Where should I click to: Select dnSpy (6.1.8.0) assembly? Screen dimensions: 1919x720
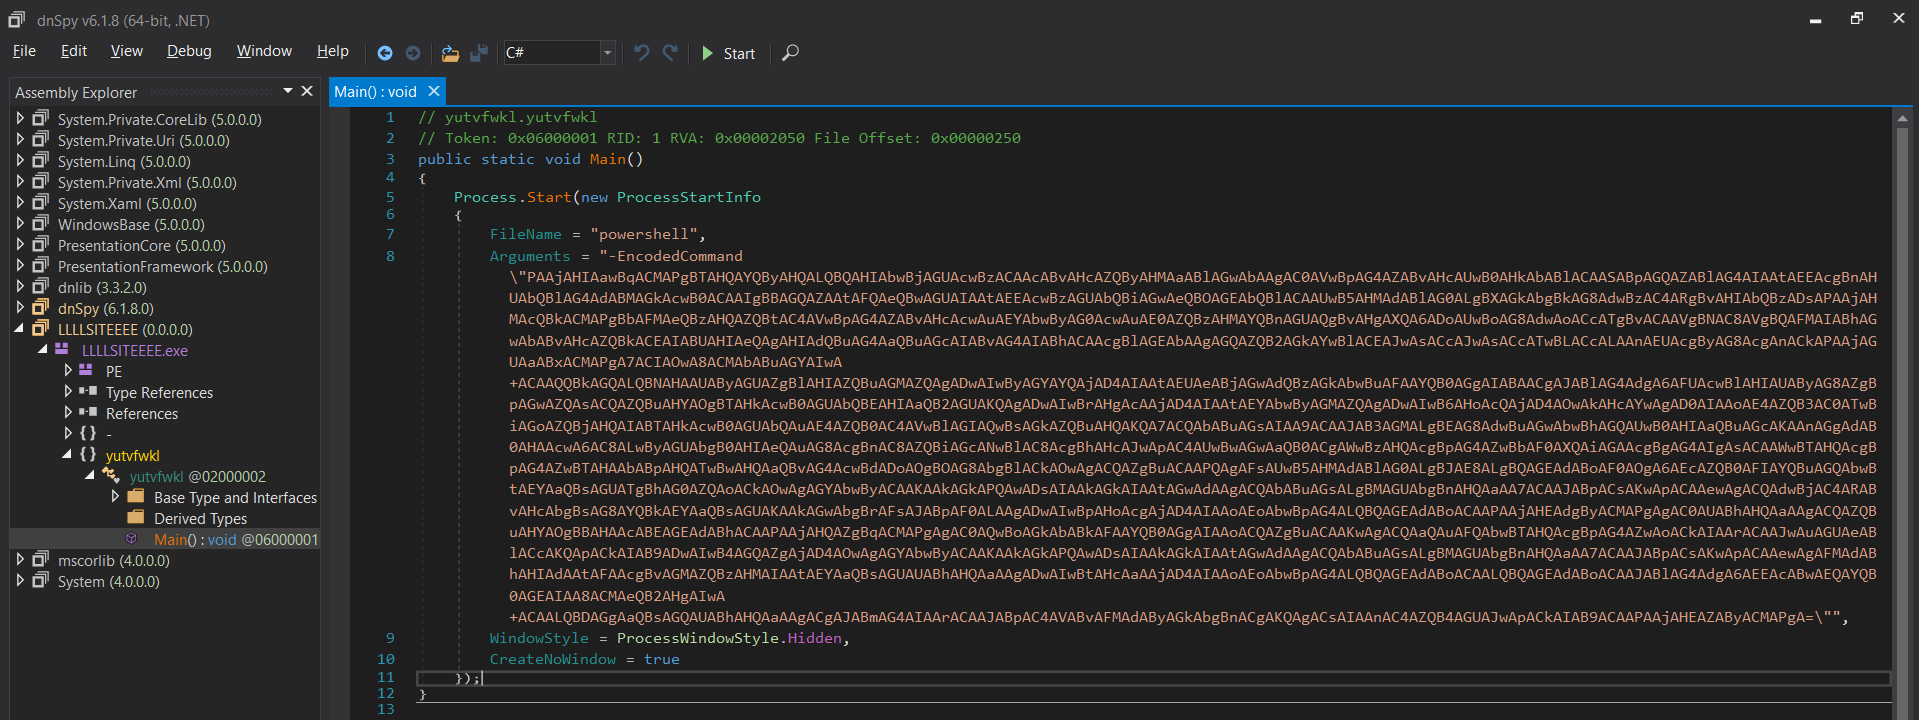(x=105, y=309)
